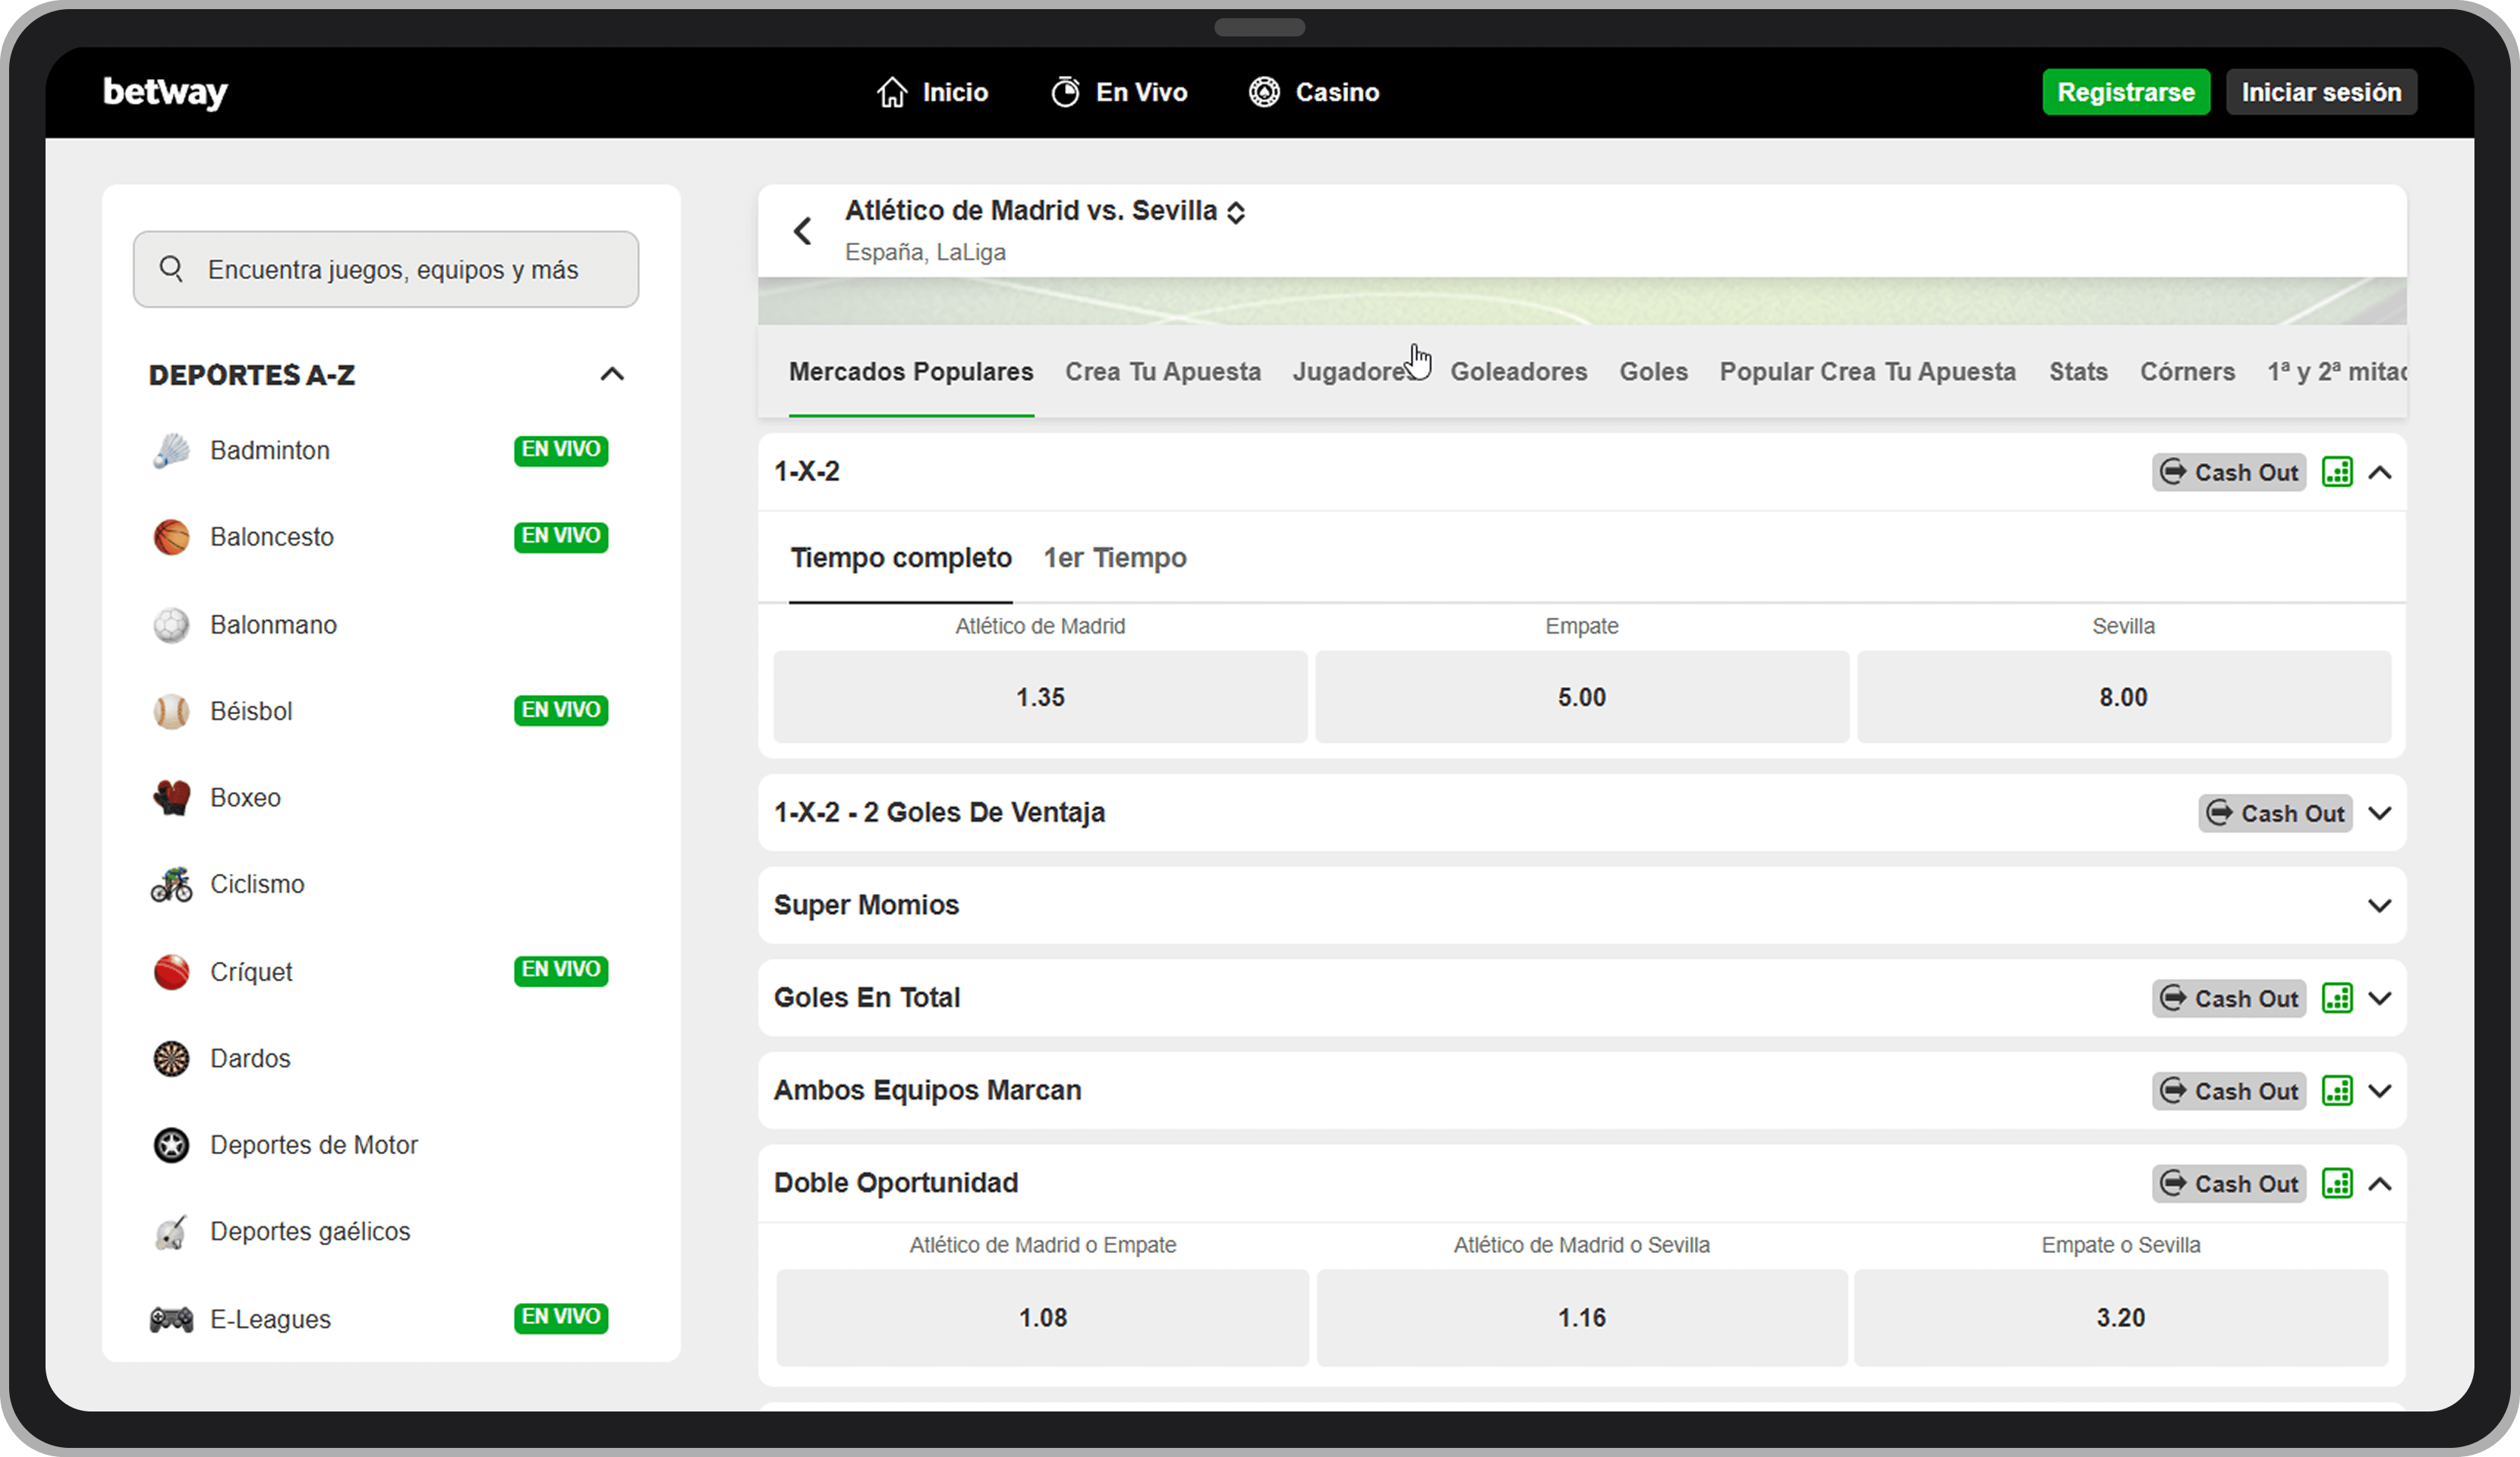The height and width of the screenshot is (1457, 2520).
Task: Pick Atlético de Madrid o Empate 1.08
Action: [1042, 1317]
